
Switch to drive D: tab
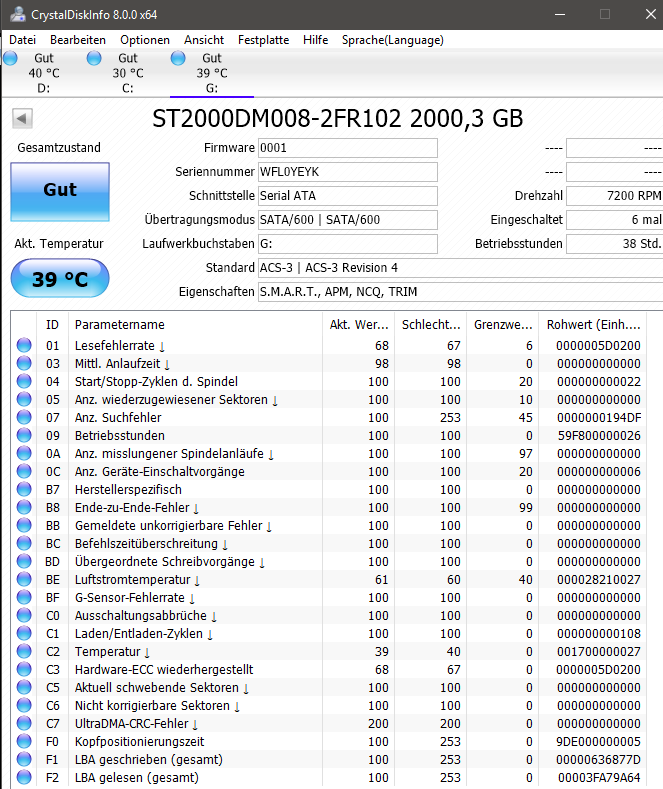(44, 73)
